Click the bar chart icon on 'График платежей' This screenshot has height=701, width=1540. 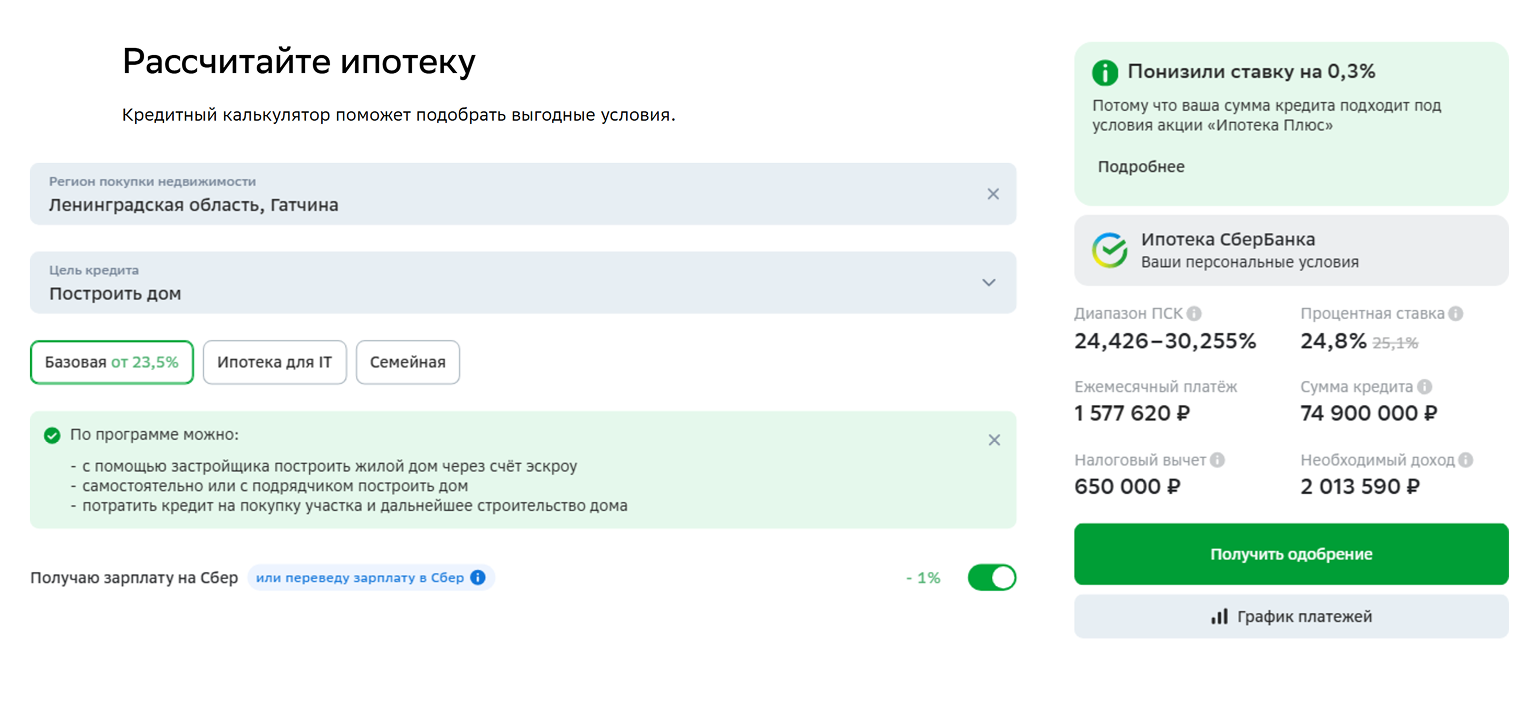point(1219,617)
